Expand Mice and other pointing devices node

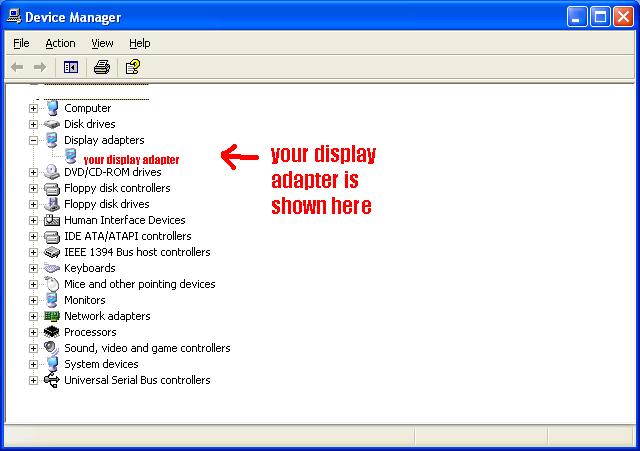tap(33, 284)
